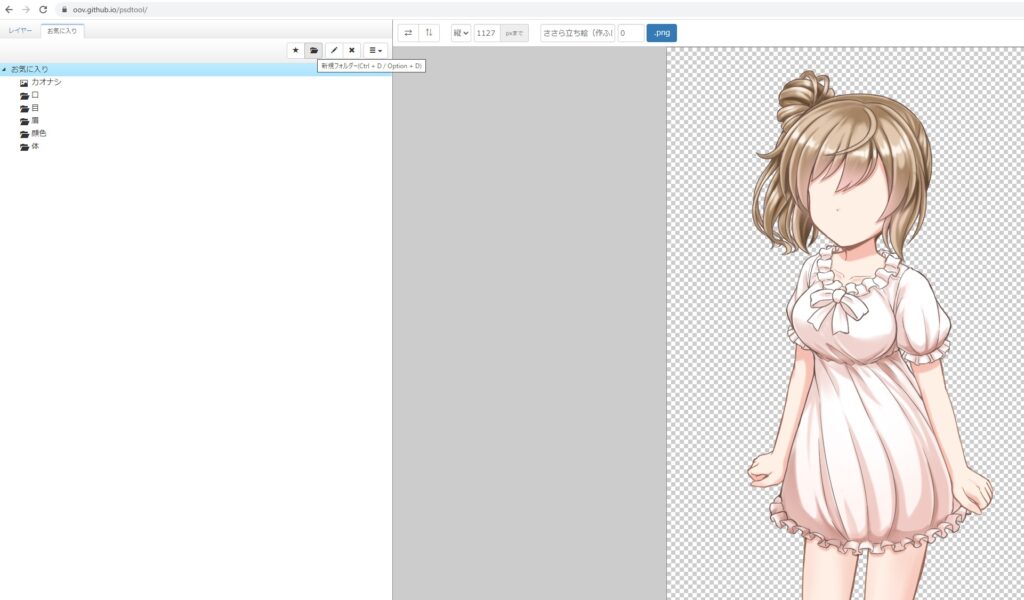Switch to the レイヤー tab
Screen dimensions: 1024x600
pyautogui.click(x=20, y=31)
